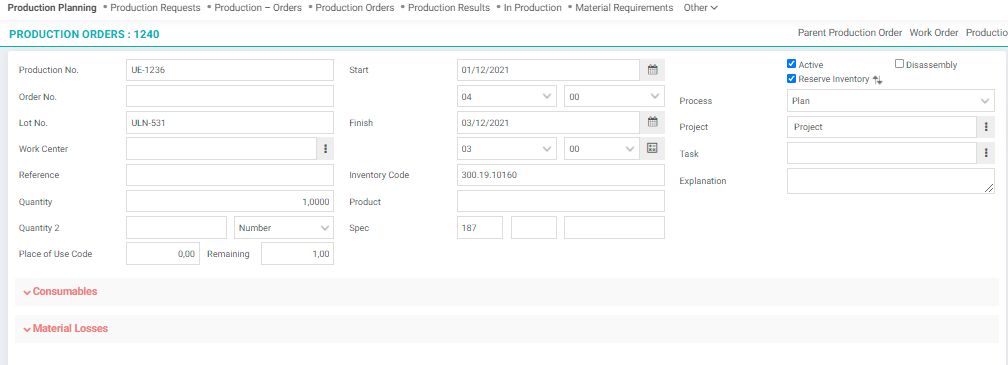Click the Finish date field 03/12/2021
Image resolution: width=1008 pixels, height=365 pixels.
point(548,122)
